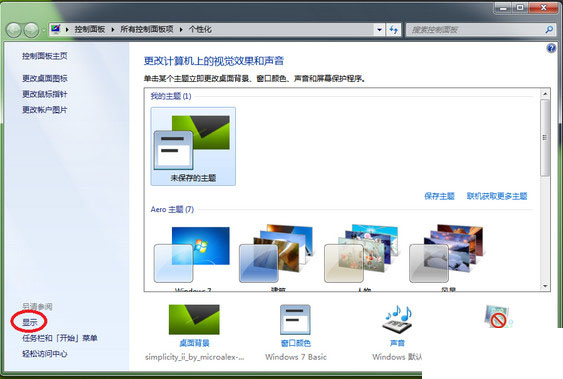563x379 pixels.
Task: Open 任务栏和「开始」菜单 link
Action: [x=60, y=338]
